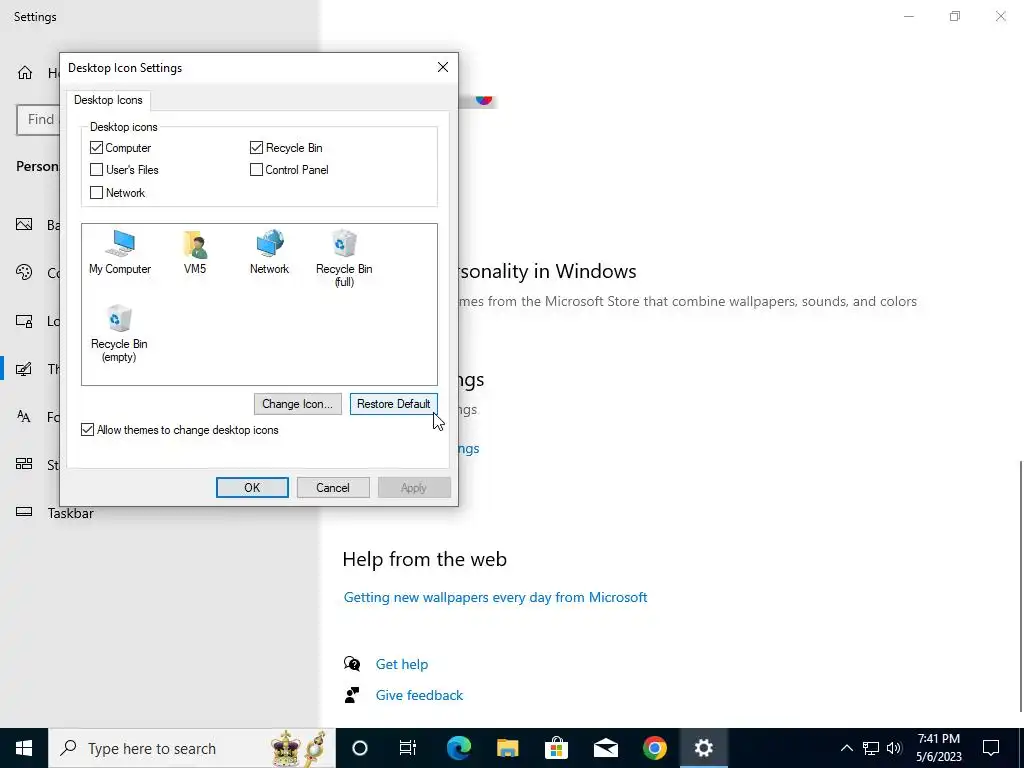Click the Cancel button
Image resolution: width=1024 pixels, height=768 pixels.
(333, 487)
